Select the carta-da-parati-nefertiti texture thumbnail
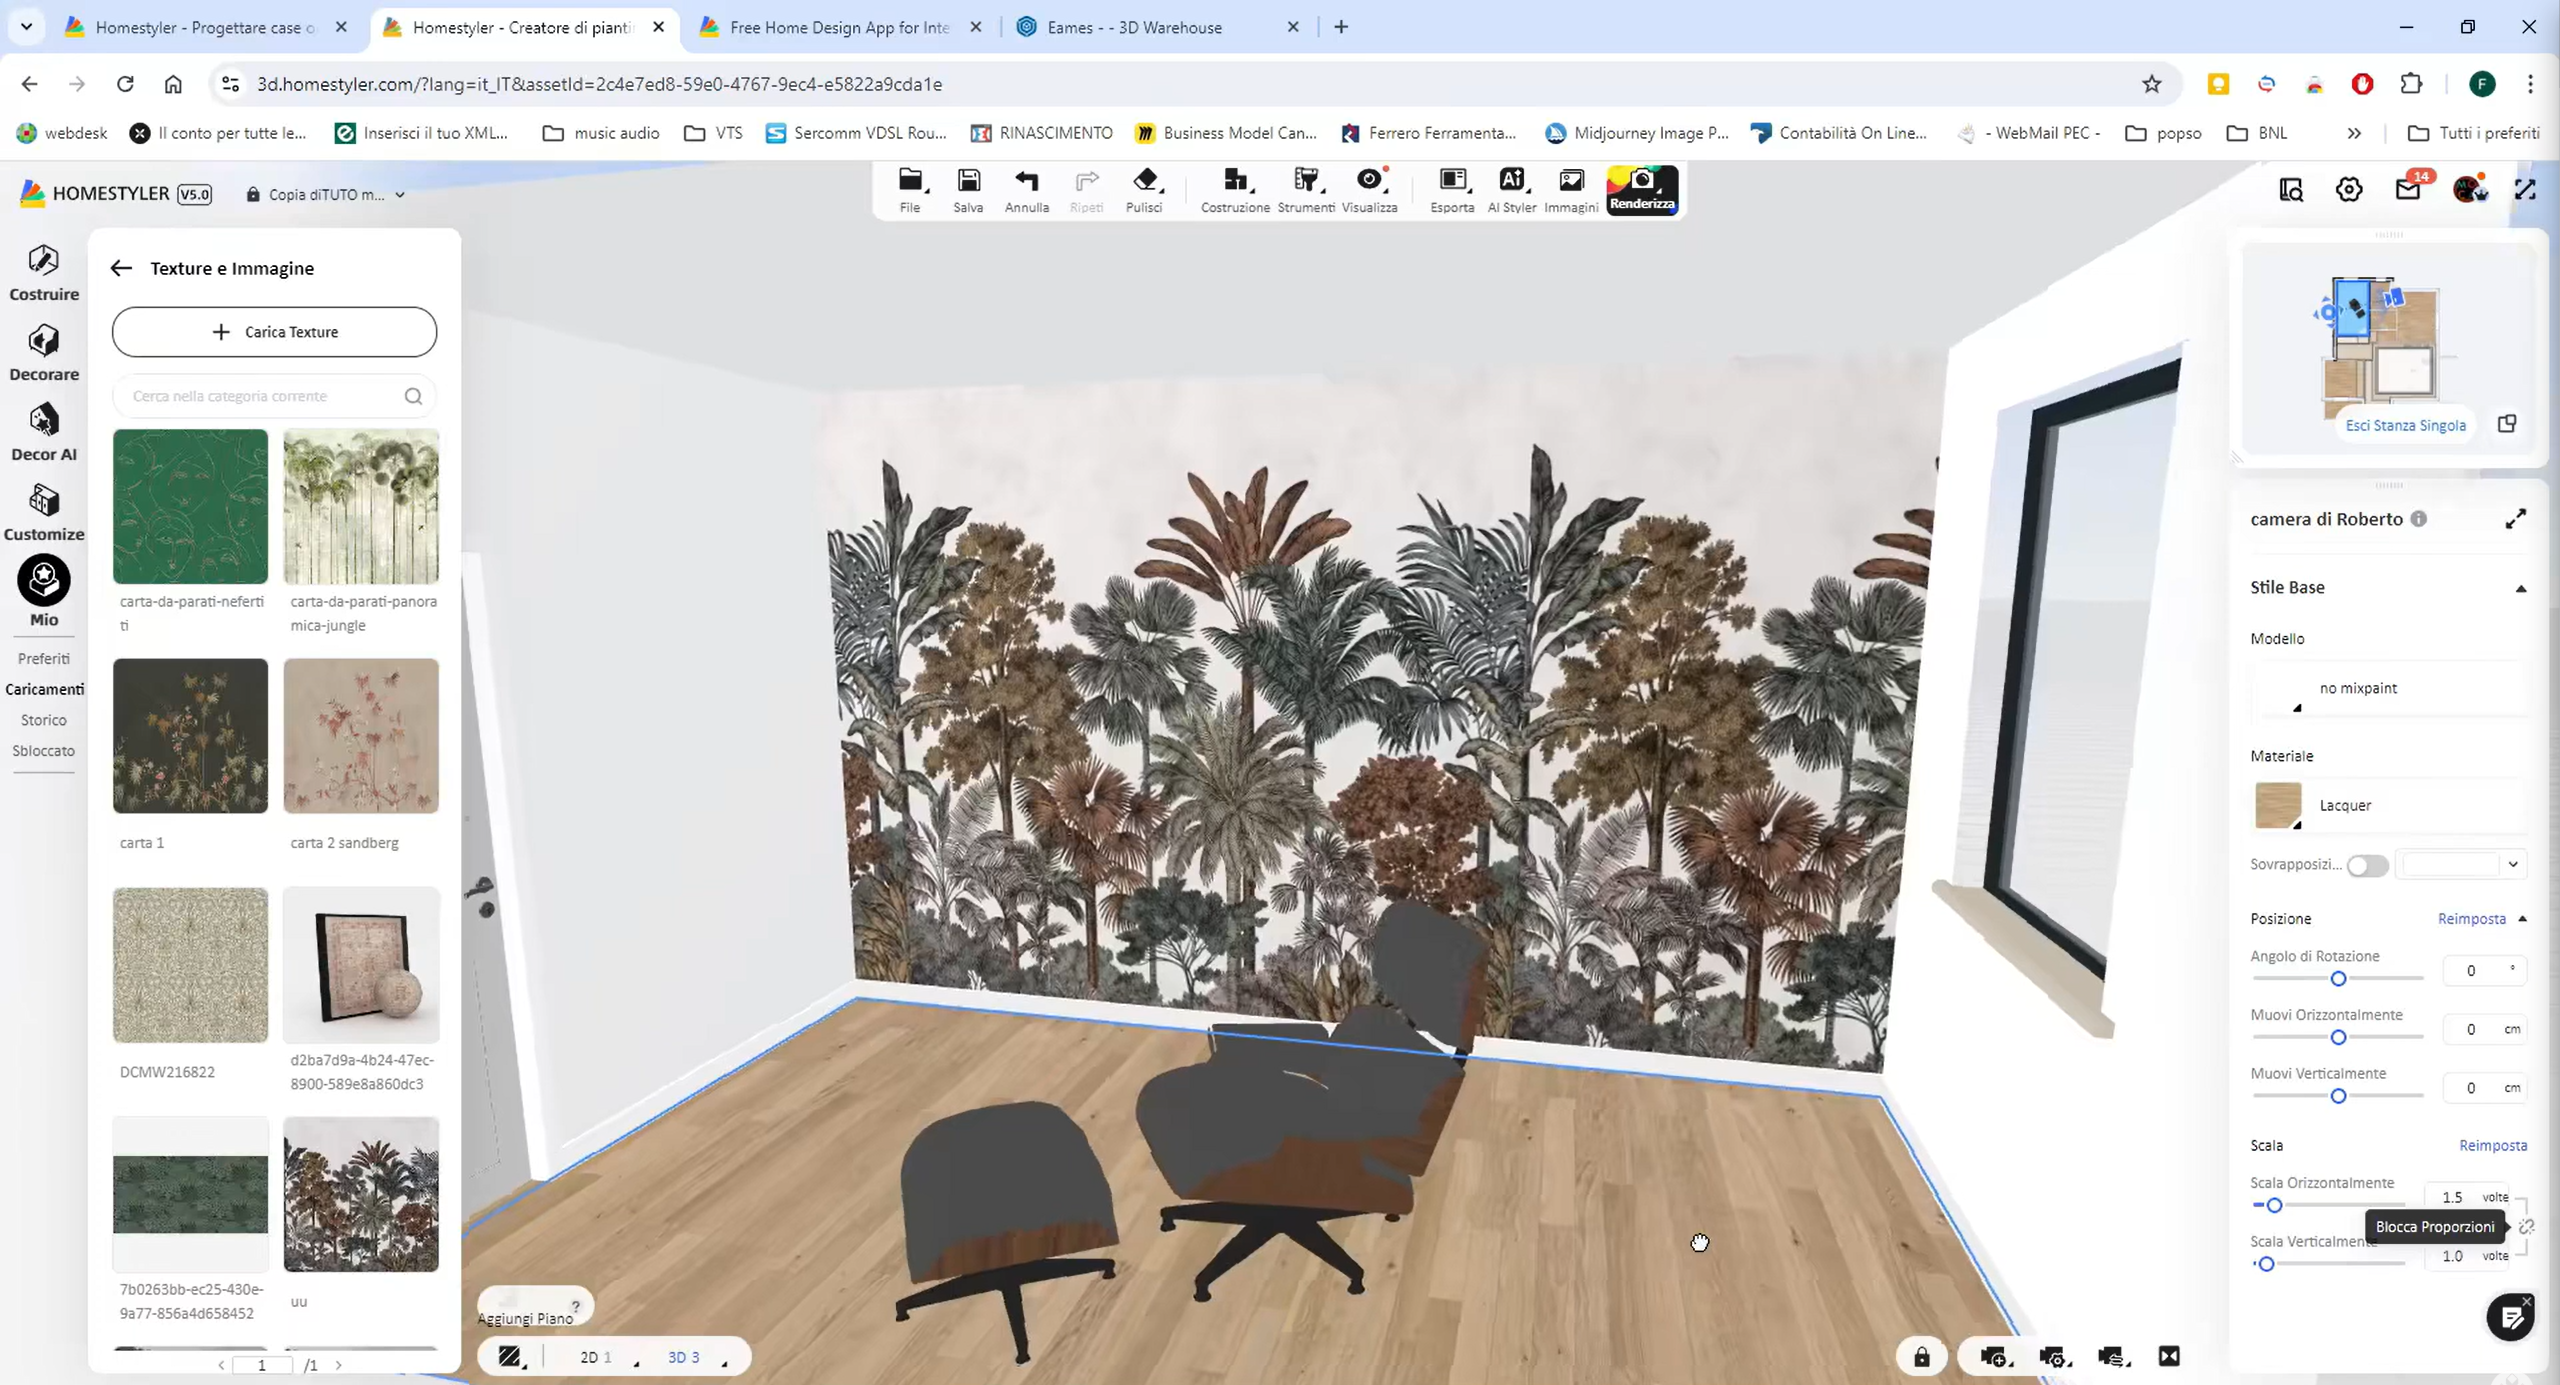This screenshot has height=1385, width=2560. [x=190, y=506]
